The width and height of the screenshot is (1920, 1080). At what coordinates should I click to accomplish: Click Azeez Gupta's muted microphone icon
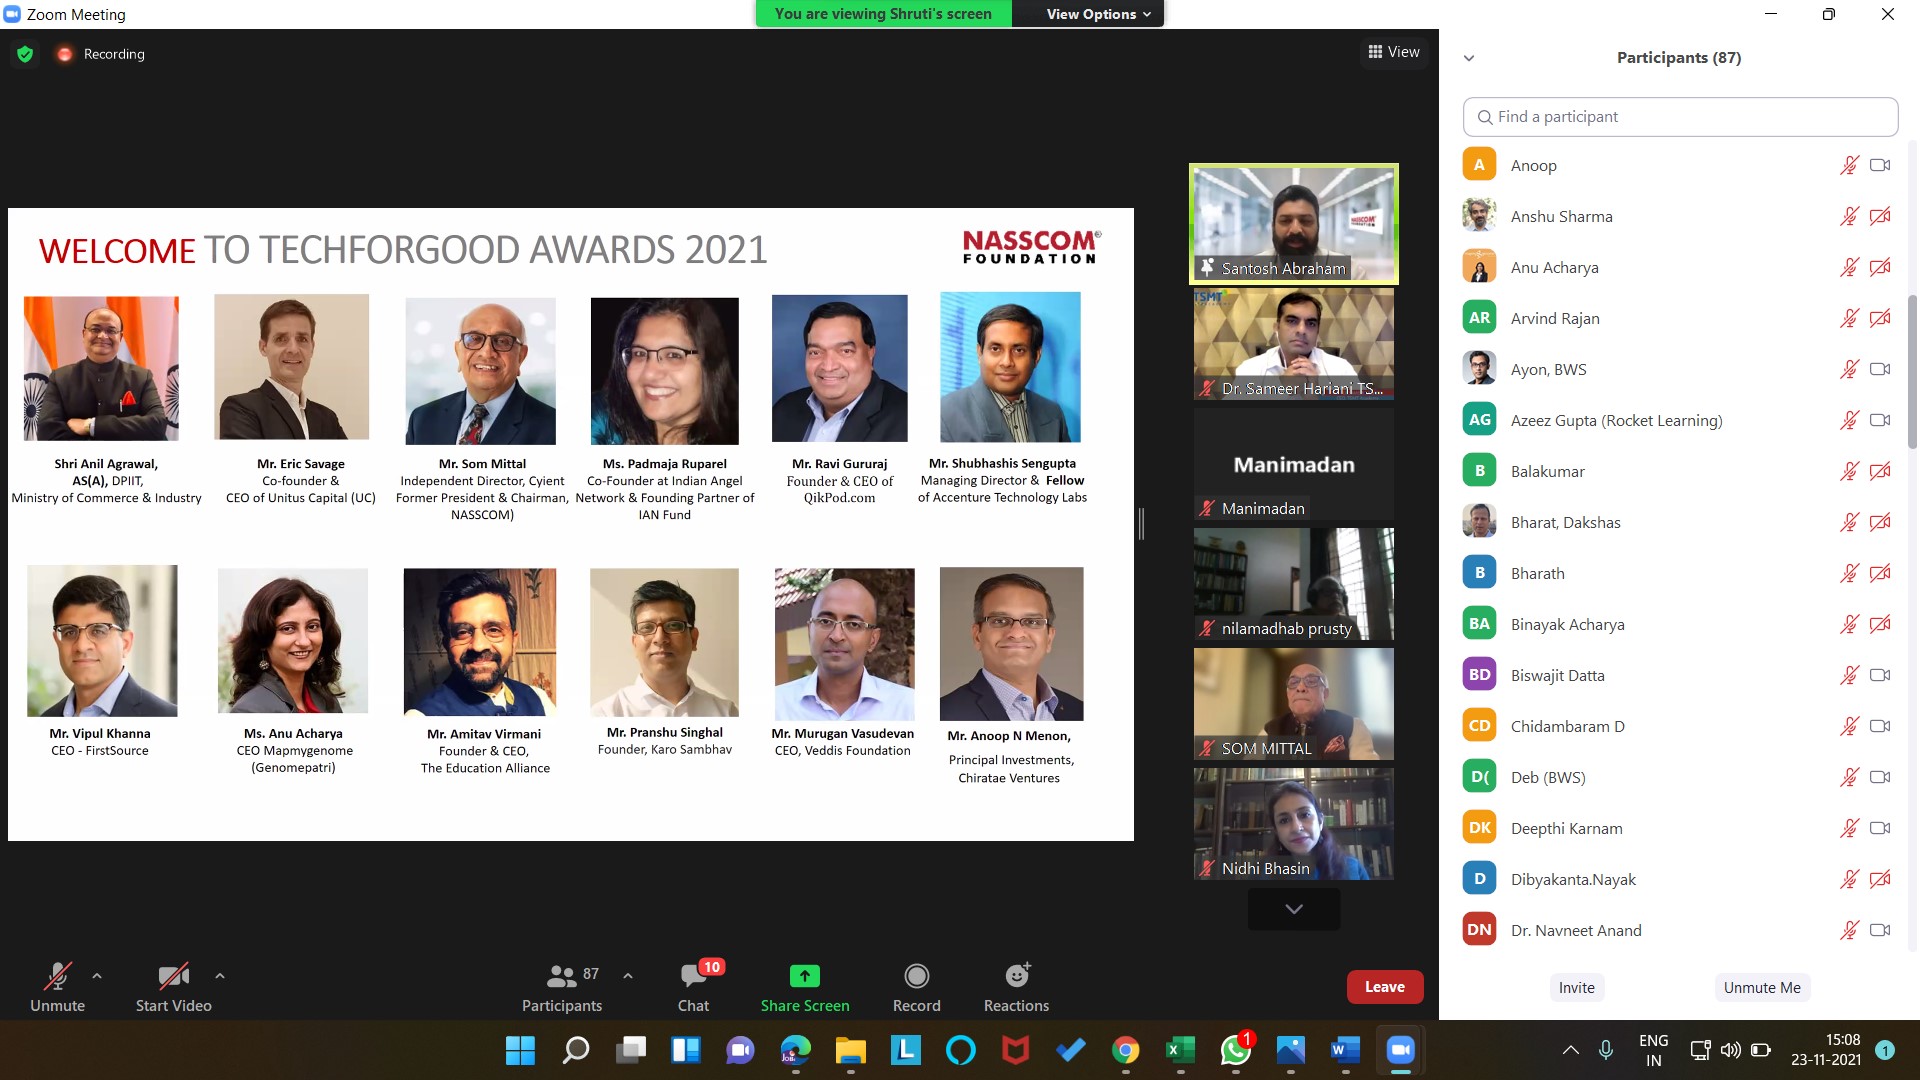click(1849, 420)
